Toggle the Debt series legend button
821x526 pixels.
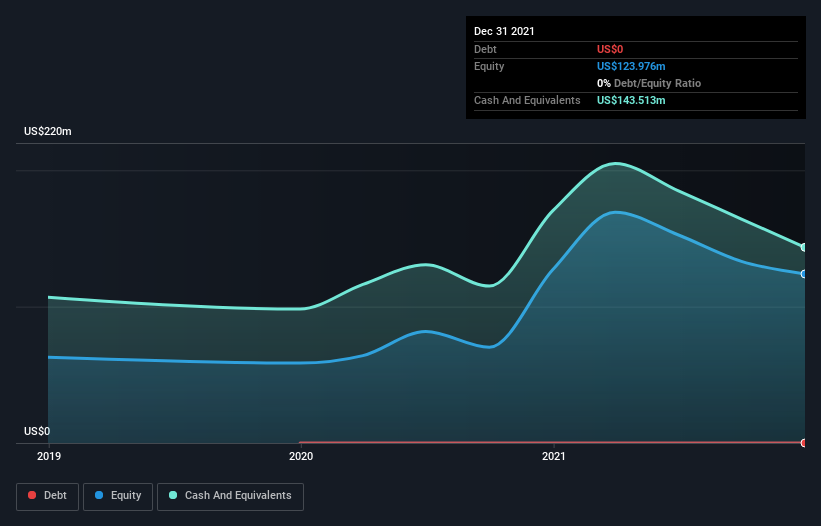coord(47,496)
